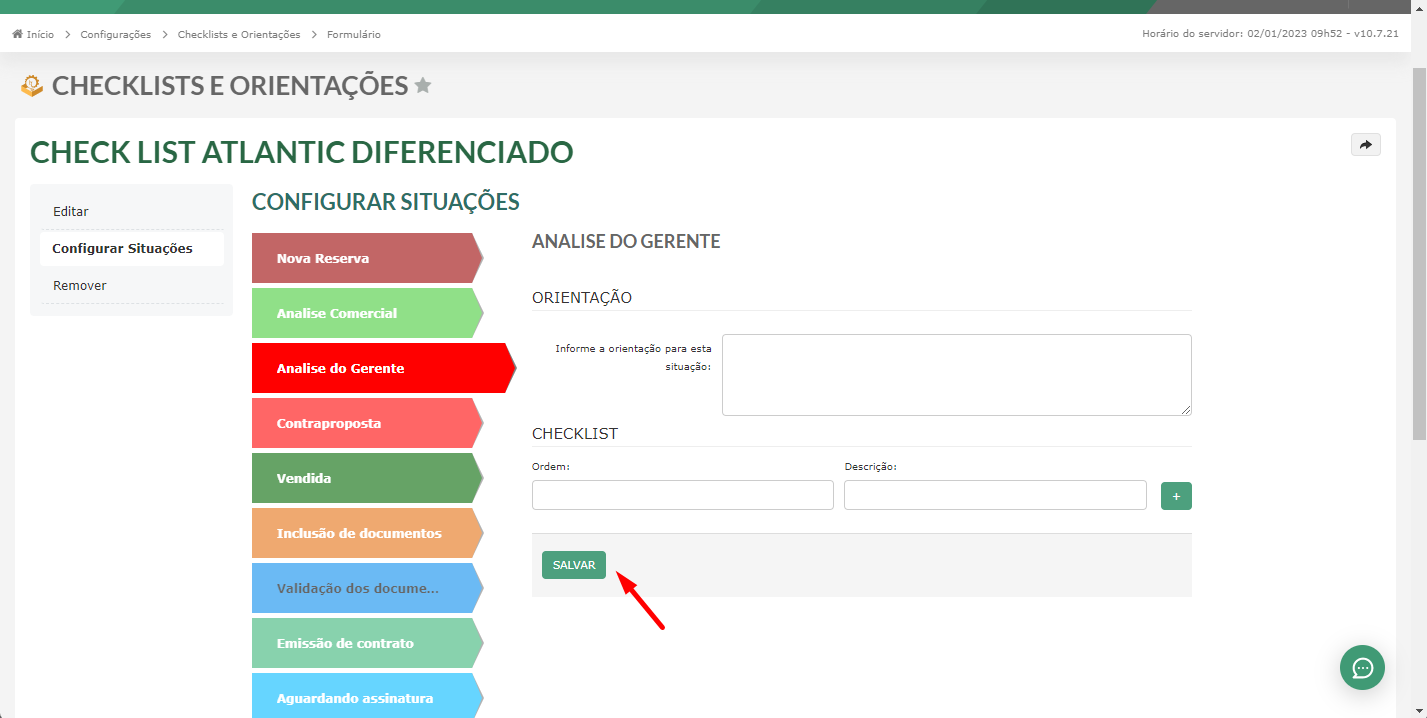Go to Início breadcrumb link
Viewport: 1427px width, 718px height.
40,34
